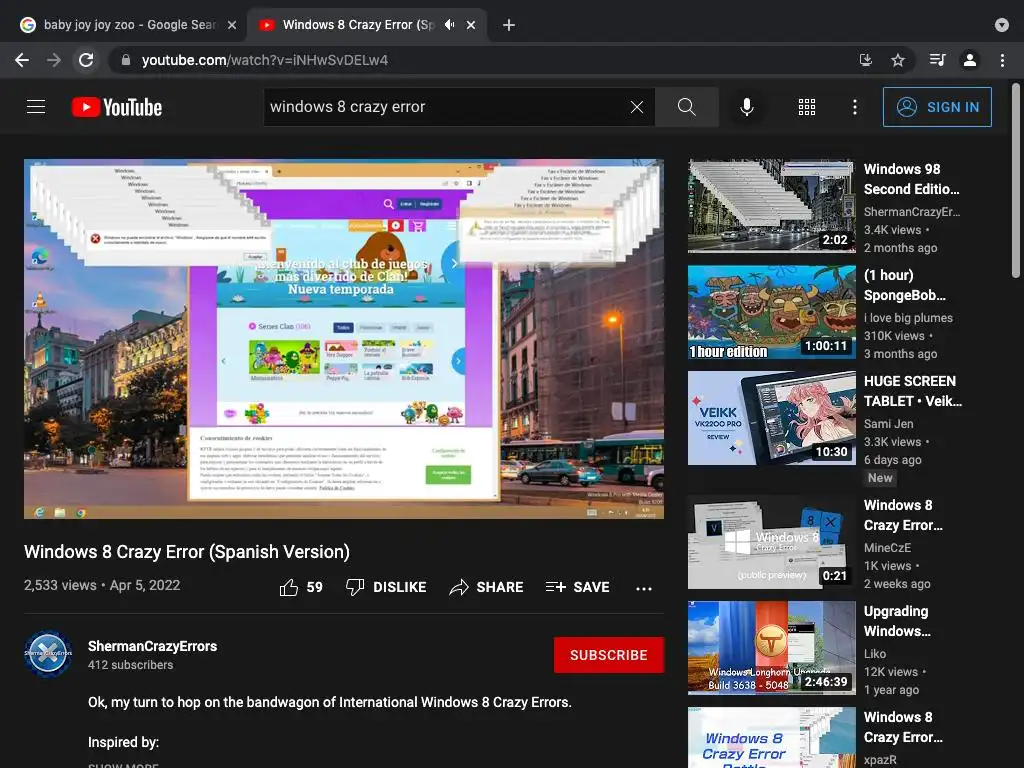Open the YouTube apps grid

tap(807, 107)
